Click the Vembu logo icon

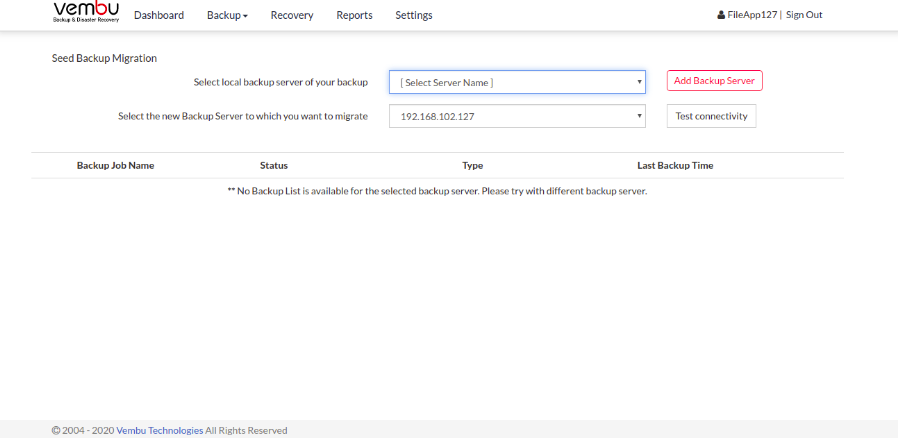86,13
